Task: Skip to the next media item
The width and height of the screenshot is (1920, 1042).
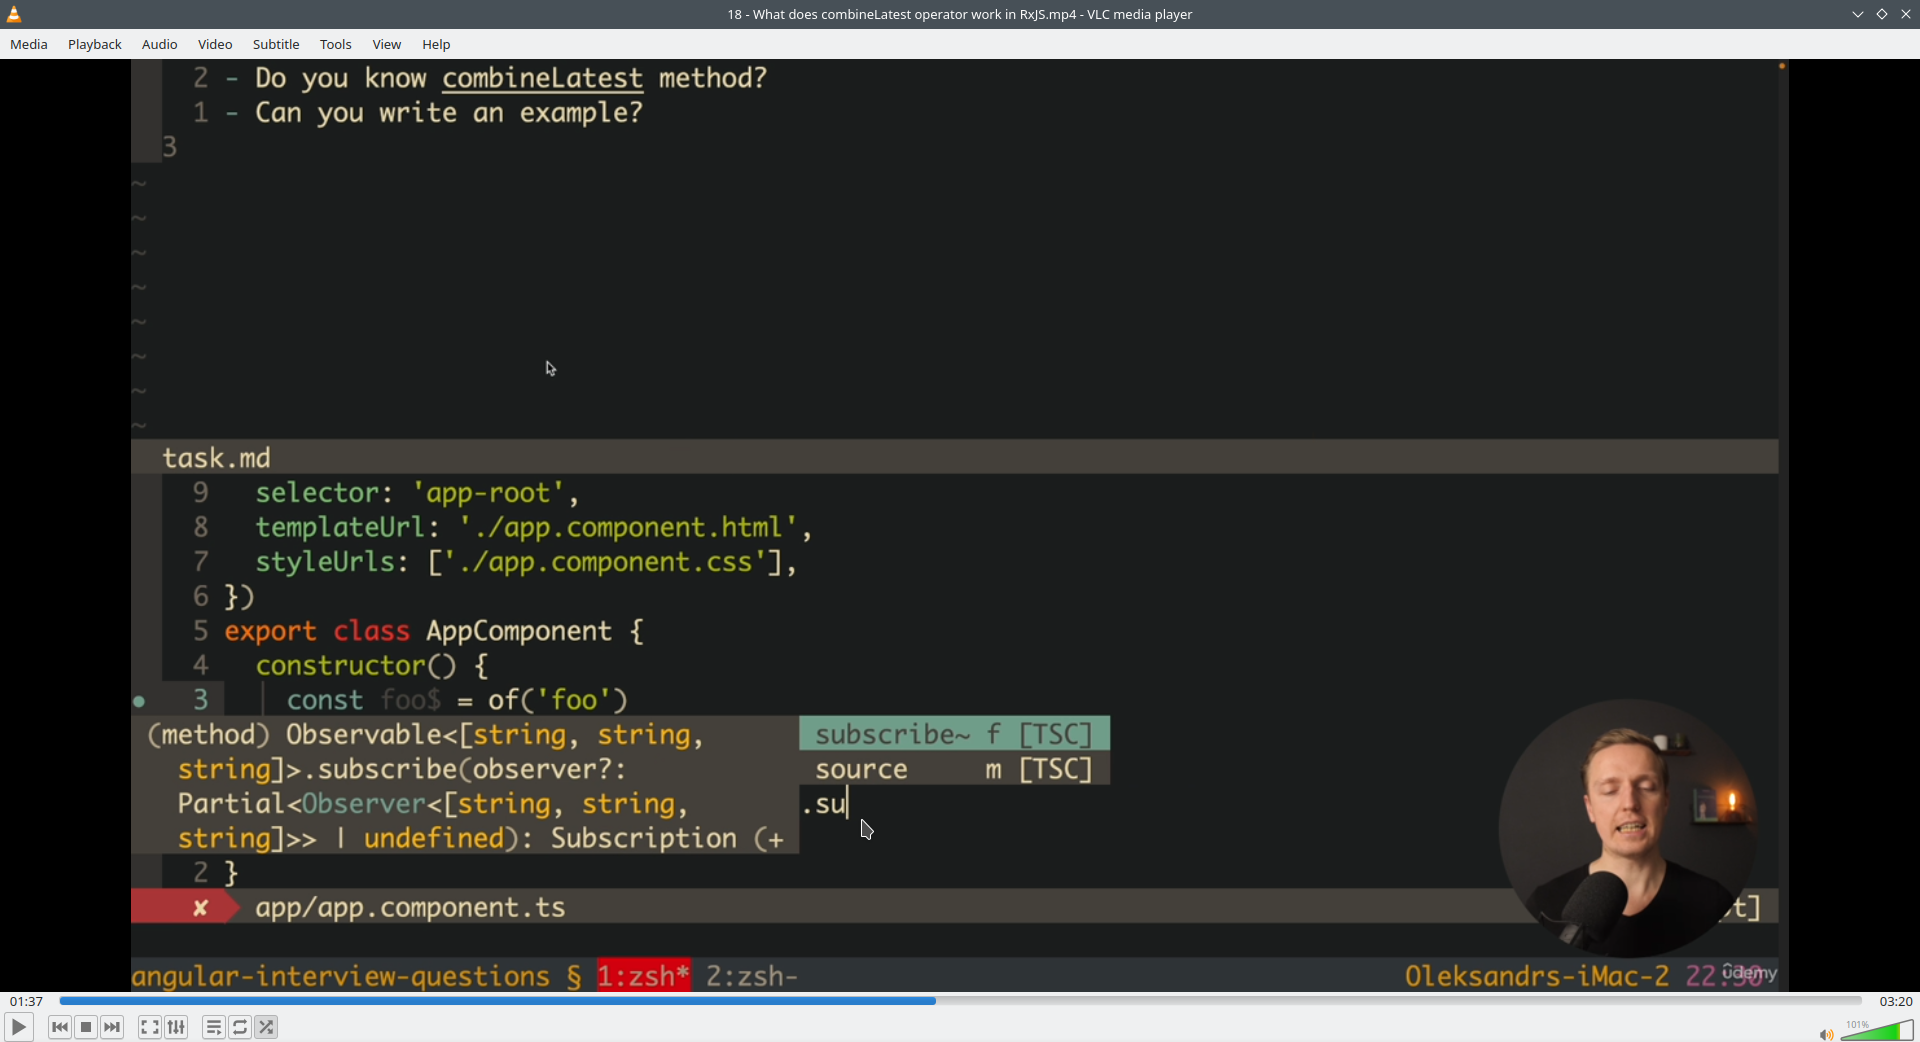Action: 112,1027
